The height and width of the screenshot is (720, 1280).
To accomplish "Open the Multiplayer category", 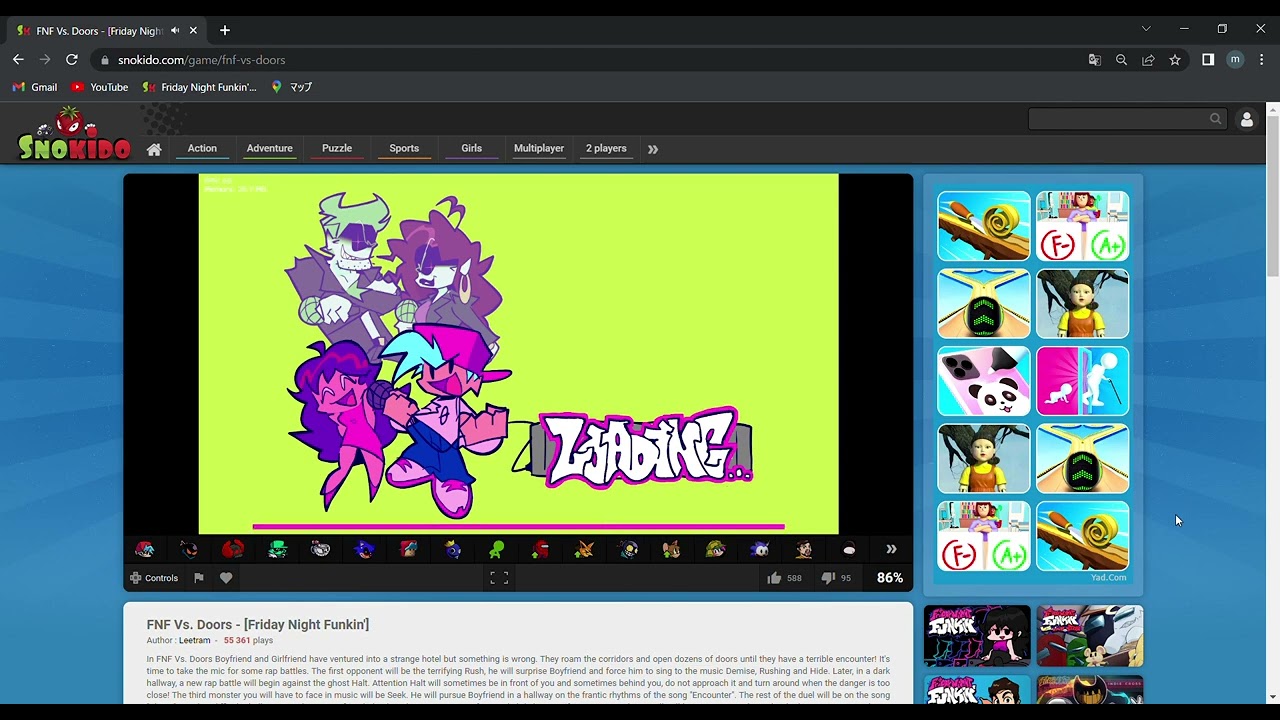I will click(539, 149).
